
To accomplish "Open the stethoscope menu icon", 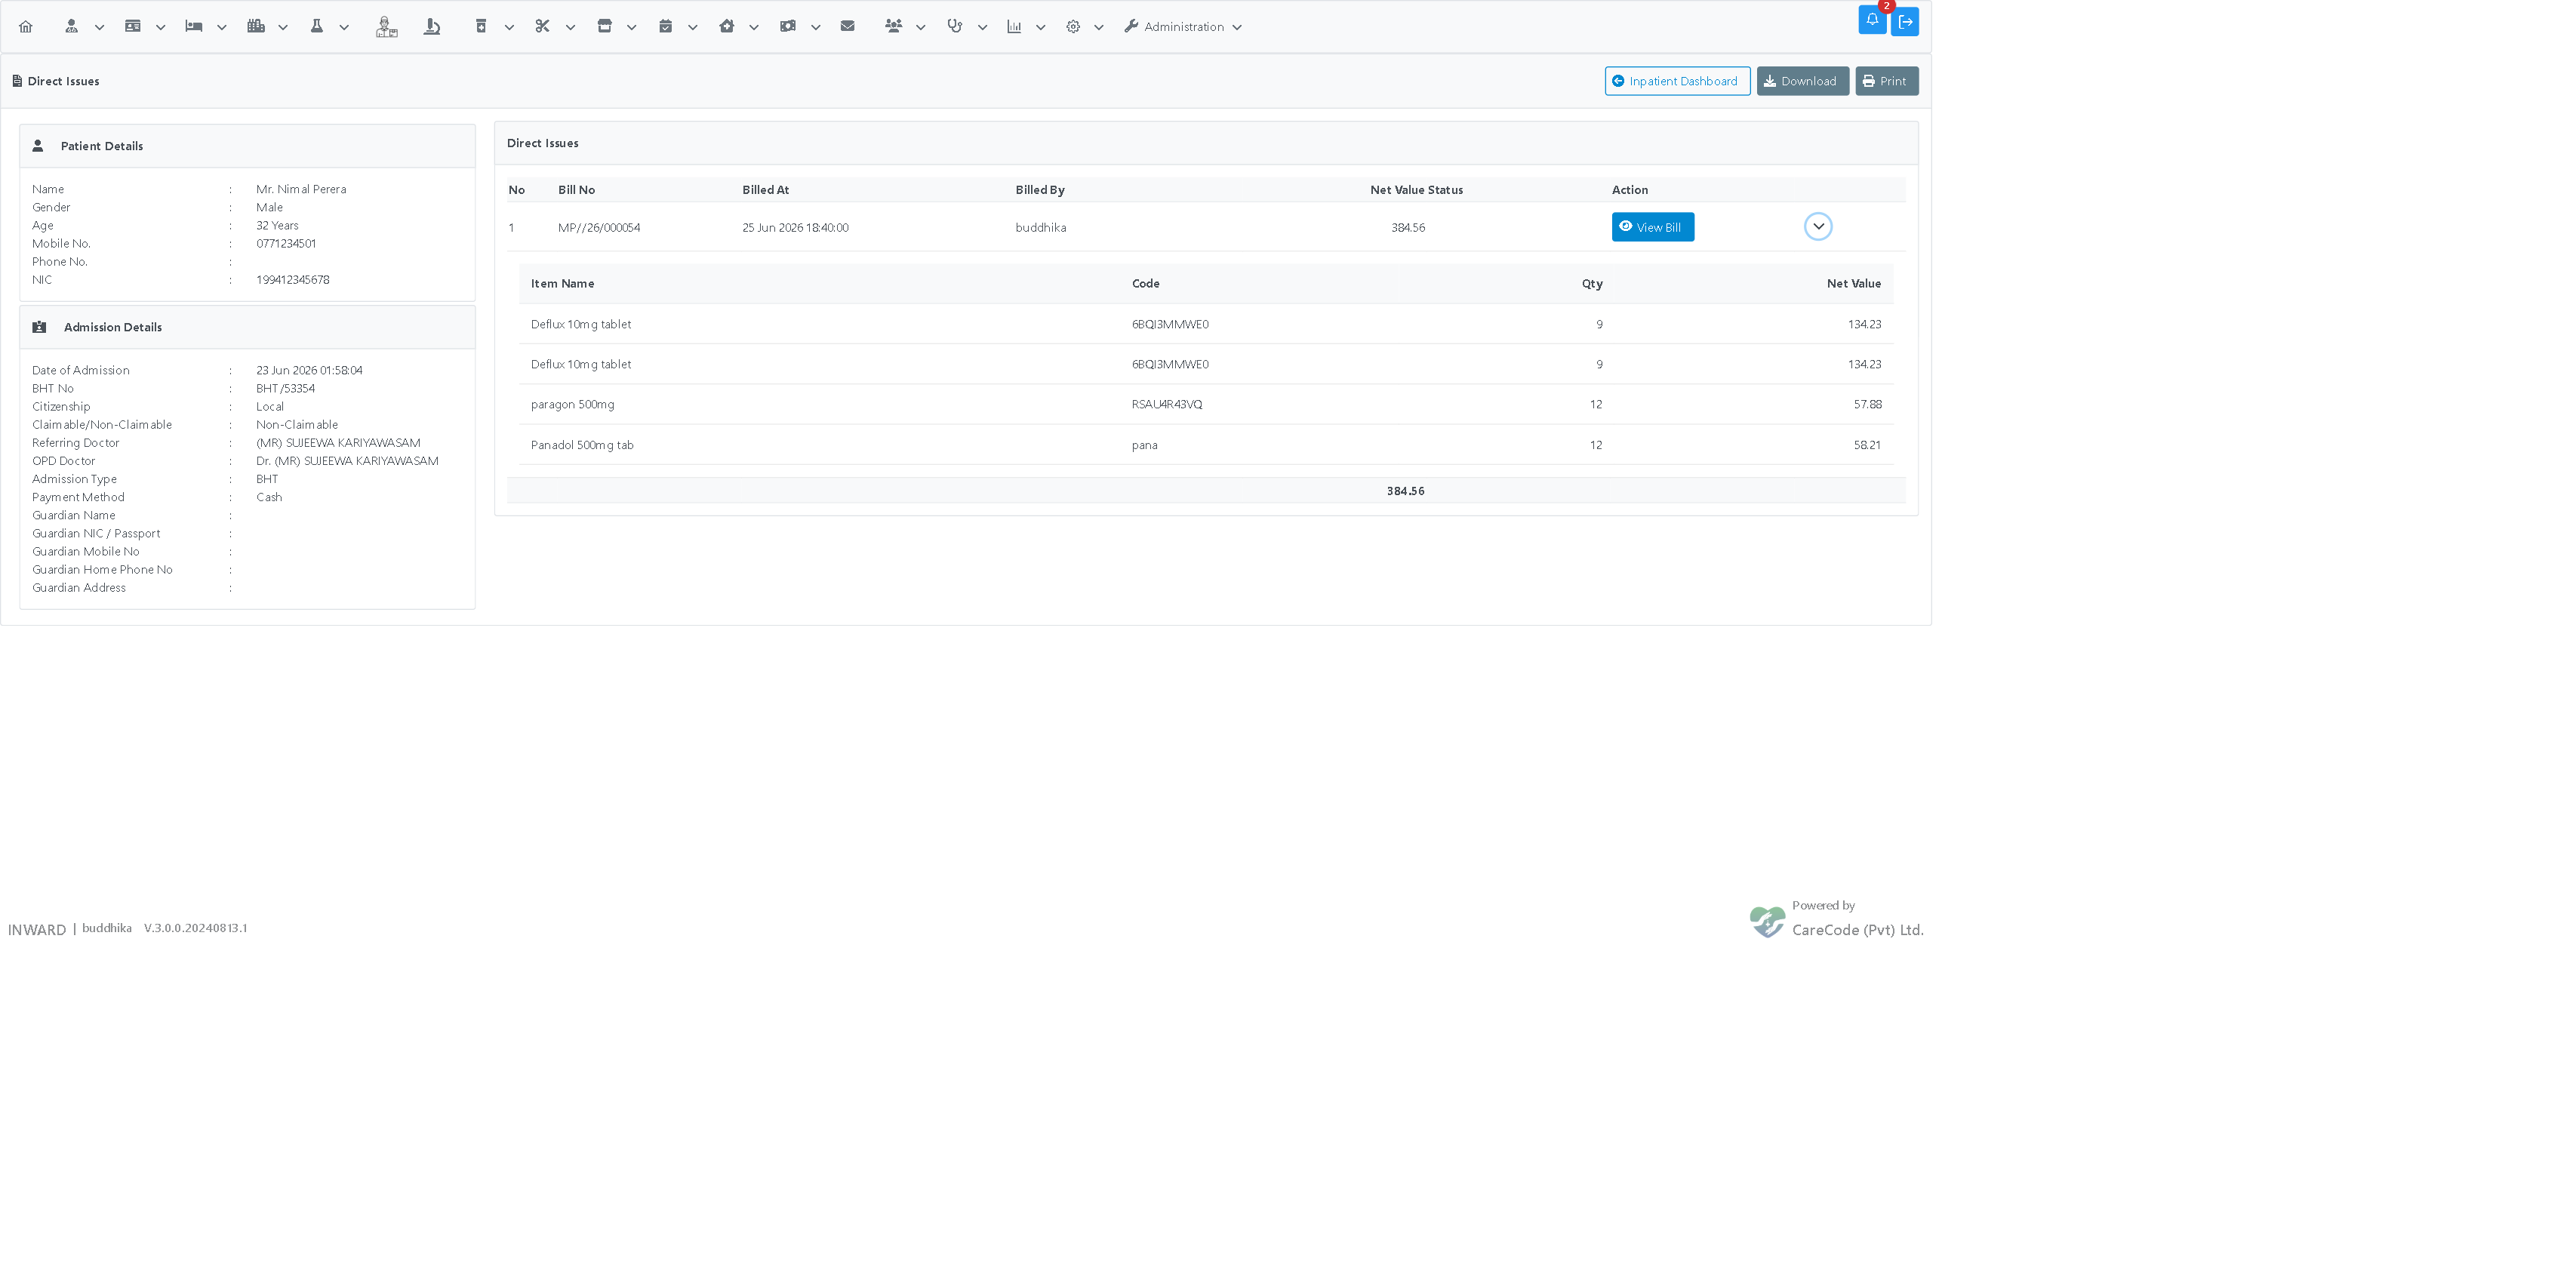I will point(955,27).
